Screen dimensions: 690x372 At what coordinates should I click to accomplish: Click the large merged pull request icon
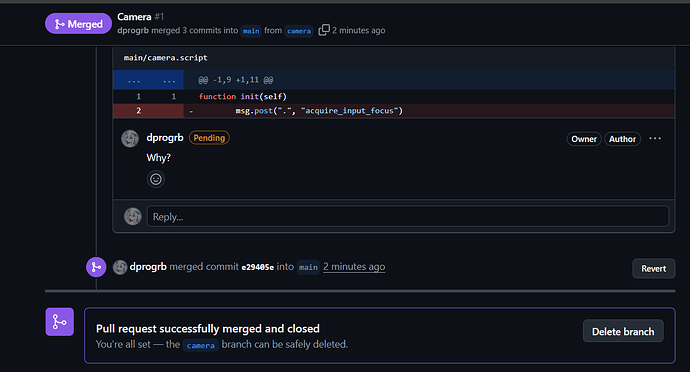[59, 322]
